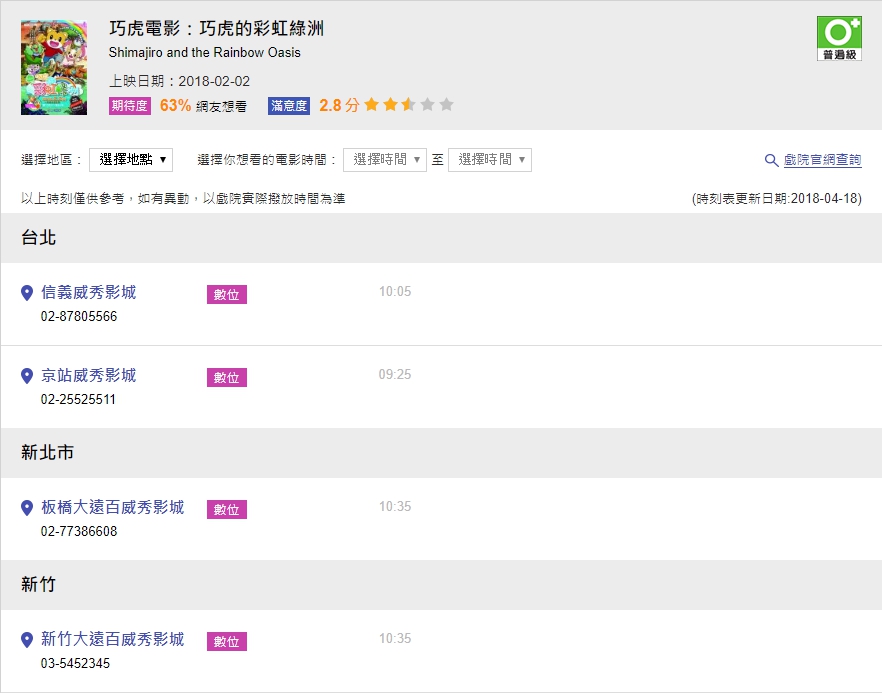882x693 pixels.
Task: Click the movie poster thumbnail
Action: (x=54, y=68)
